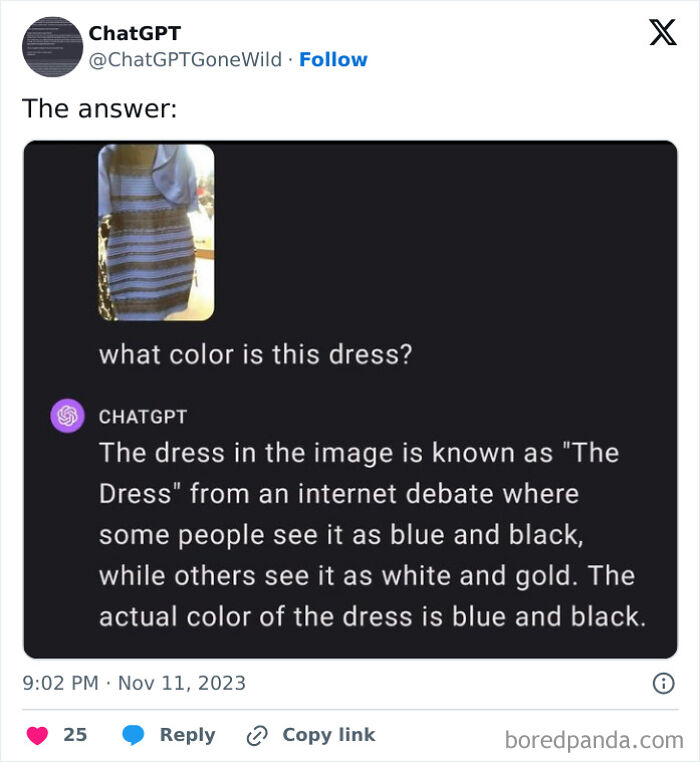Viewport: 700px width, 762px height.
Task: Click the bold ChatGPT display name
Action: click(x=135, y=33)
